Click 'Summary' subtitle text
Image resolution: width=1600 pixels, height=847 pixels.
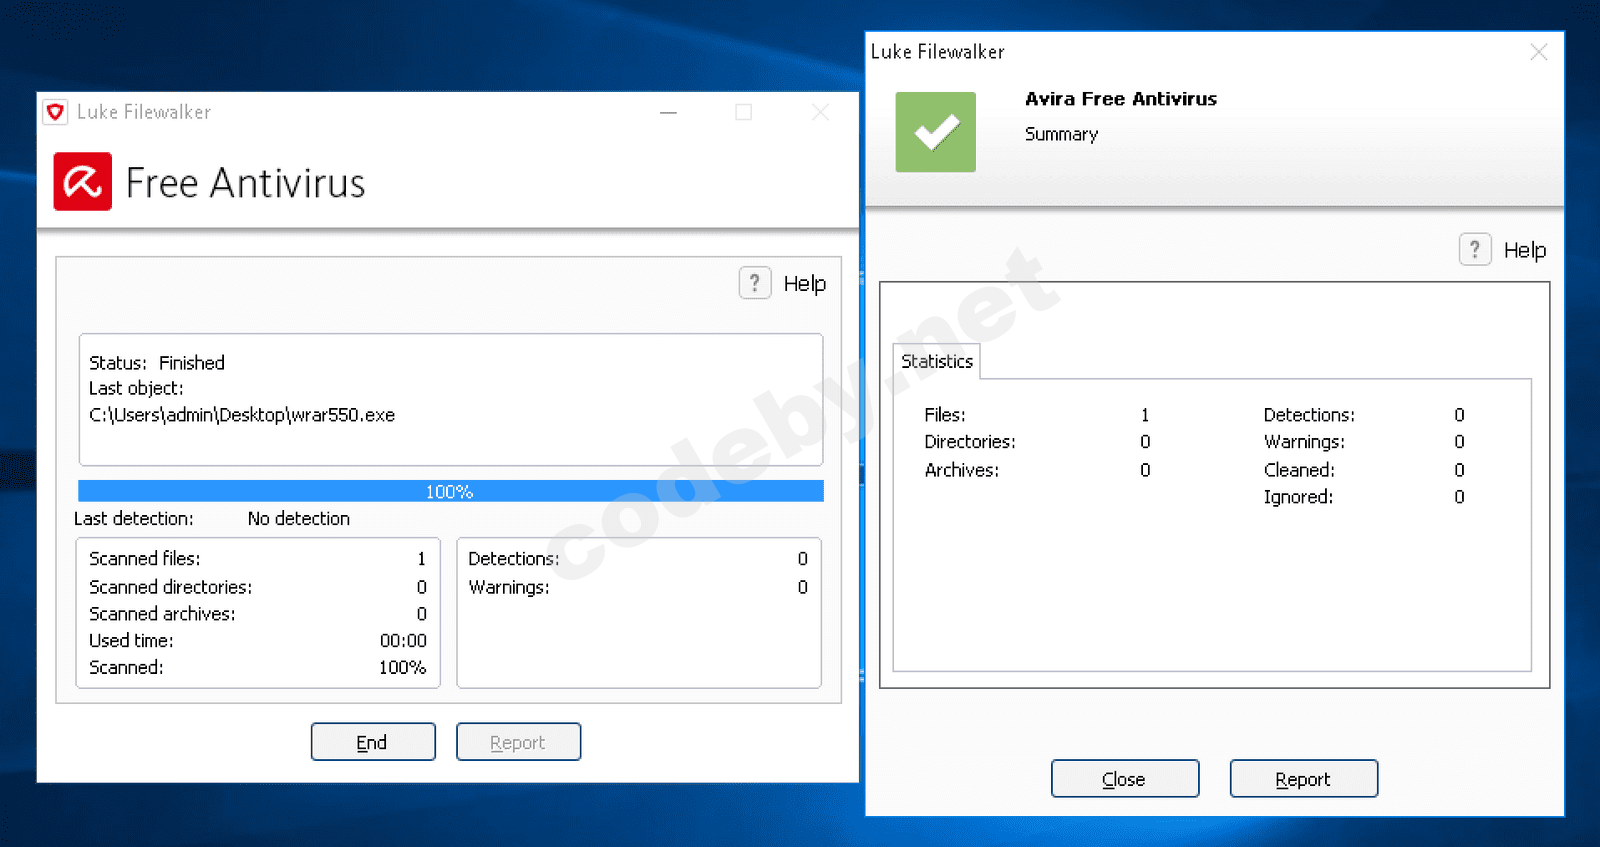click(1061, 134)
